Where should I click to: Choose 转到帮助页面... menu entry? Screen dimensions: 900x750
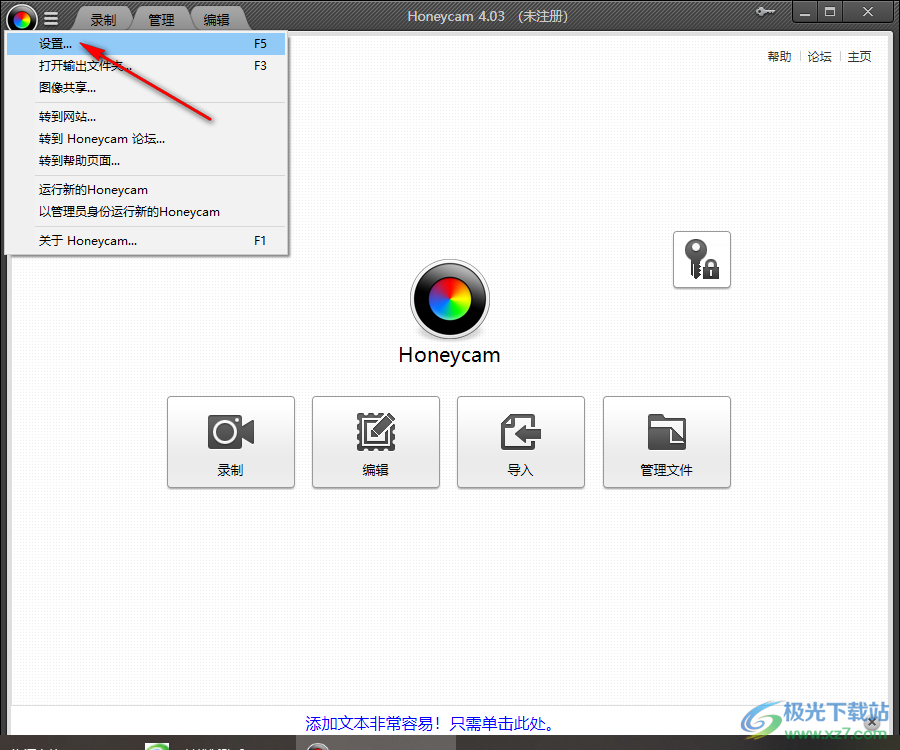click(x=146, y=160)
